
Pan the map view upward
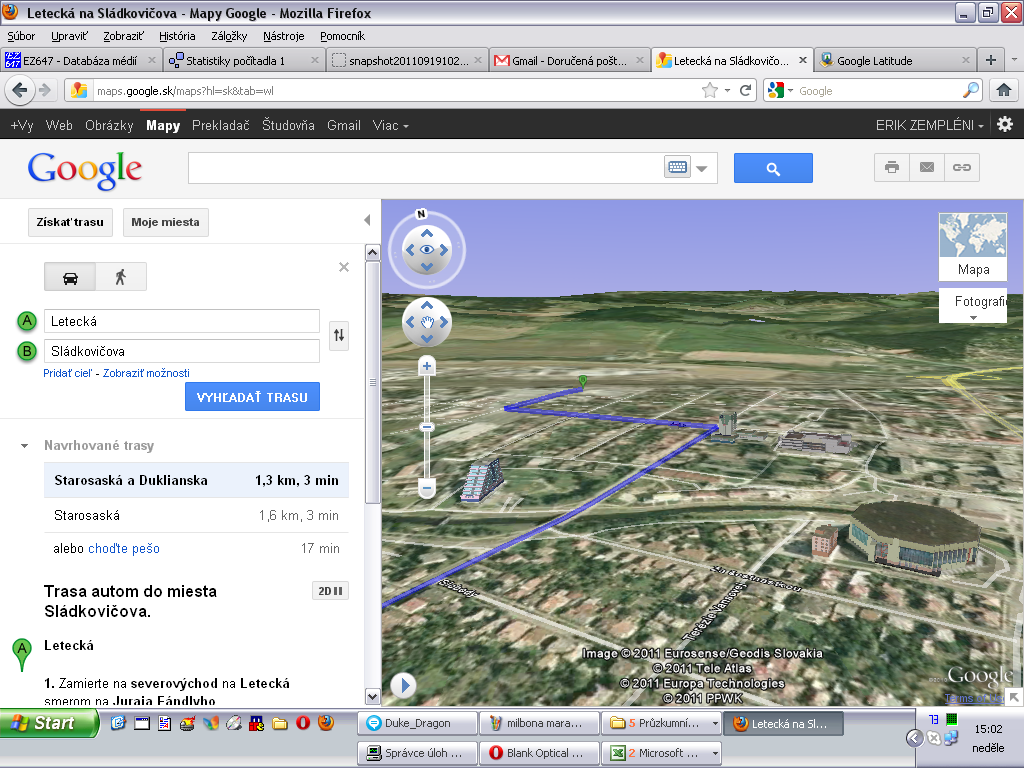tap(426, 305)
